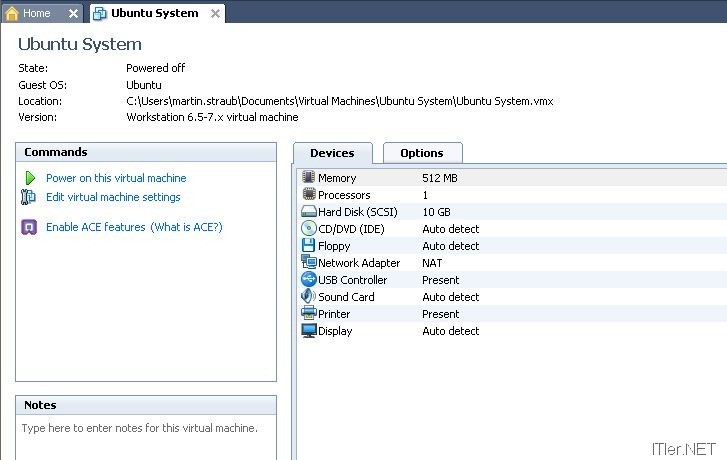Close the Home tab
727x460 pixels.
point(73,14)
